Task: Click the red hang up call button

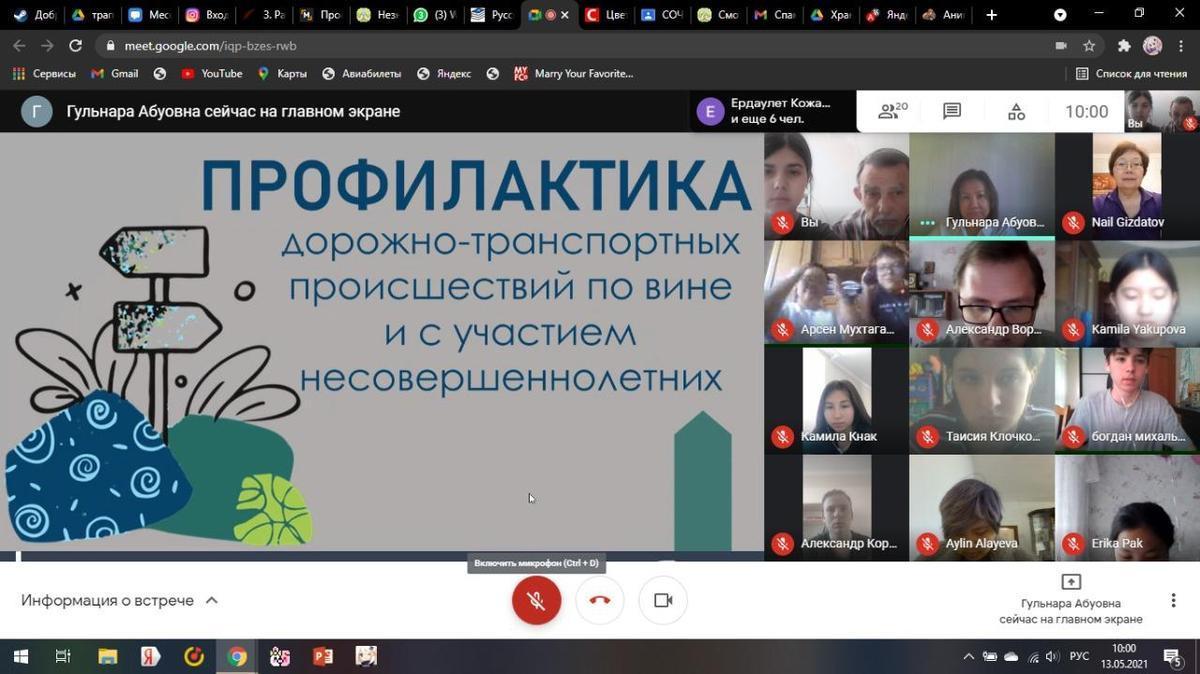Action: coord(600,600)
